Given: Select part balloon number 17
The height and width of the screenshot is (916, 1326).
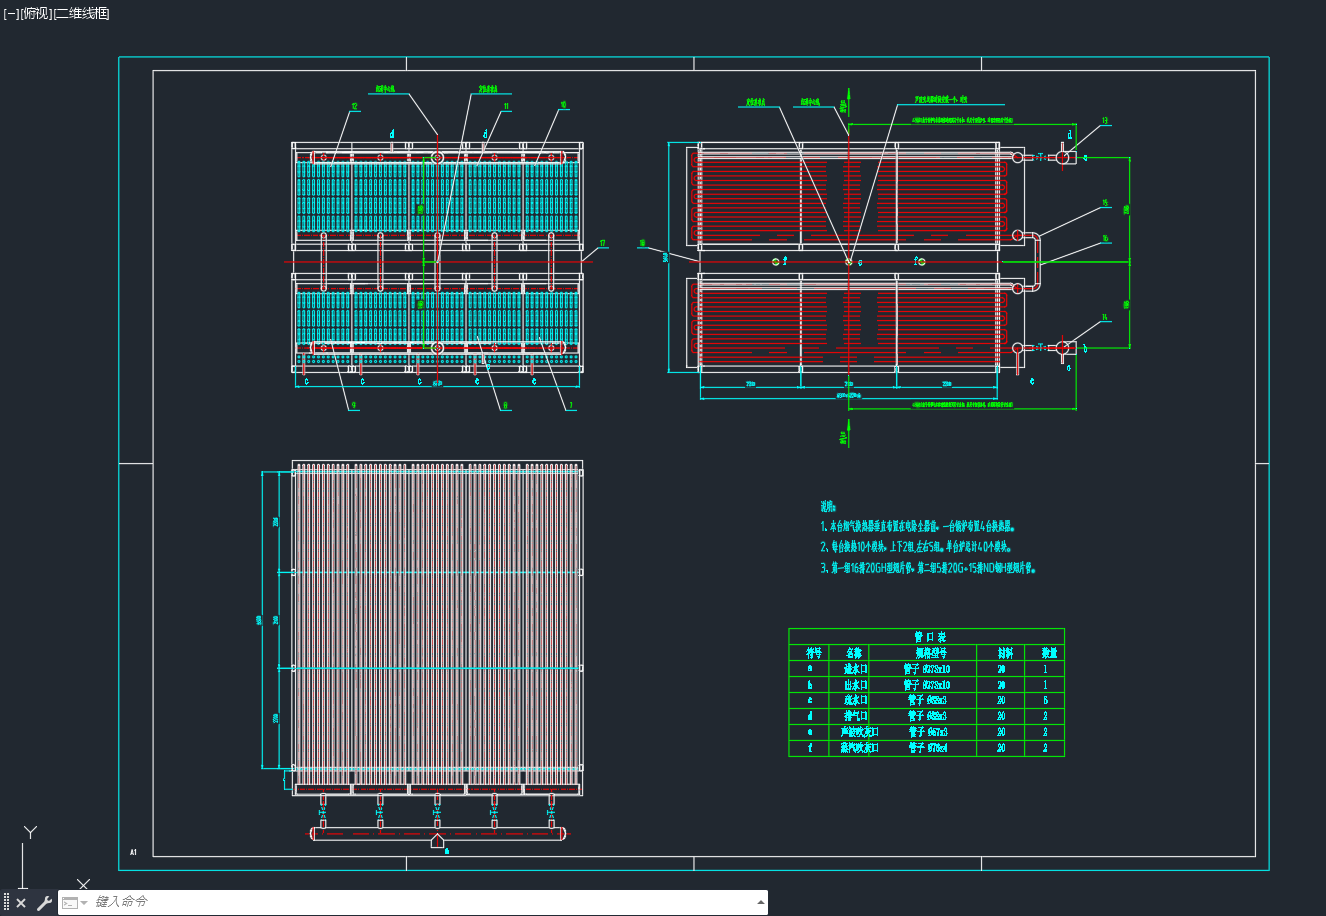Looking at the screenshot, I should pyautogui.click(x=603, y=243).
